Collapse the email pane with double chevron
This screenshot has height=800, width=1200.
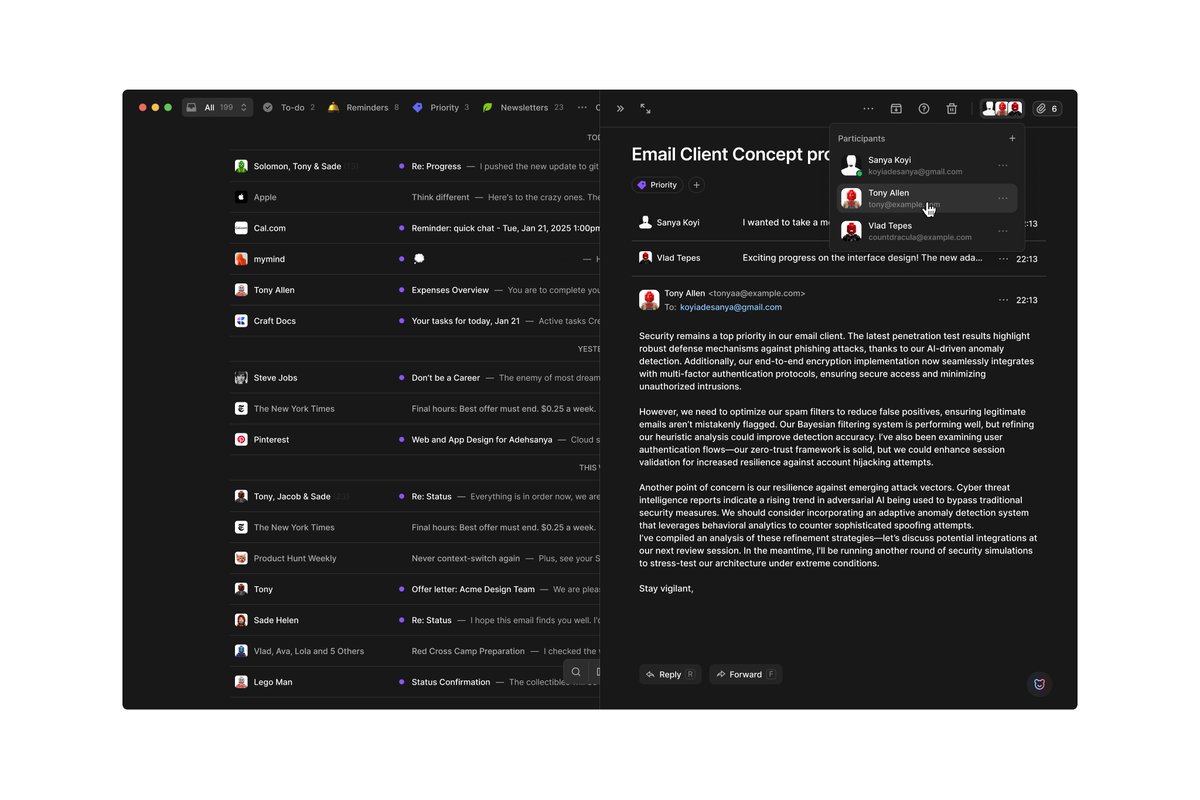click(x=620, y=108)
